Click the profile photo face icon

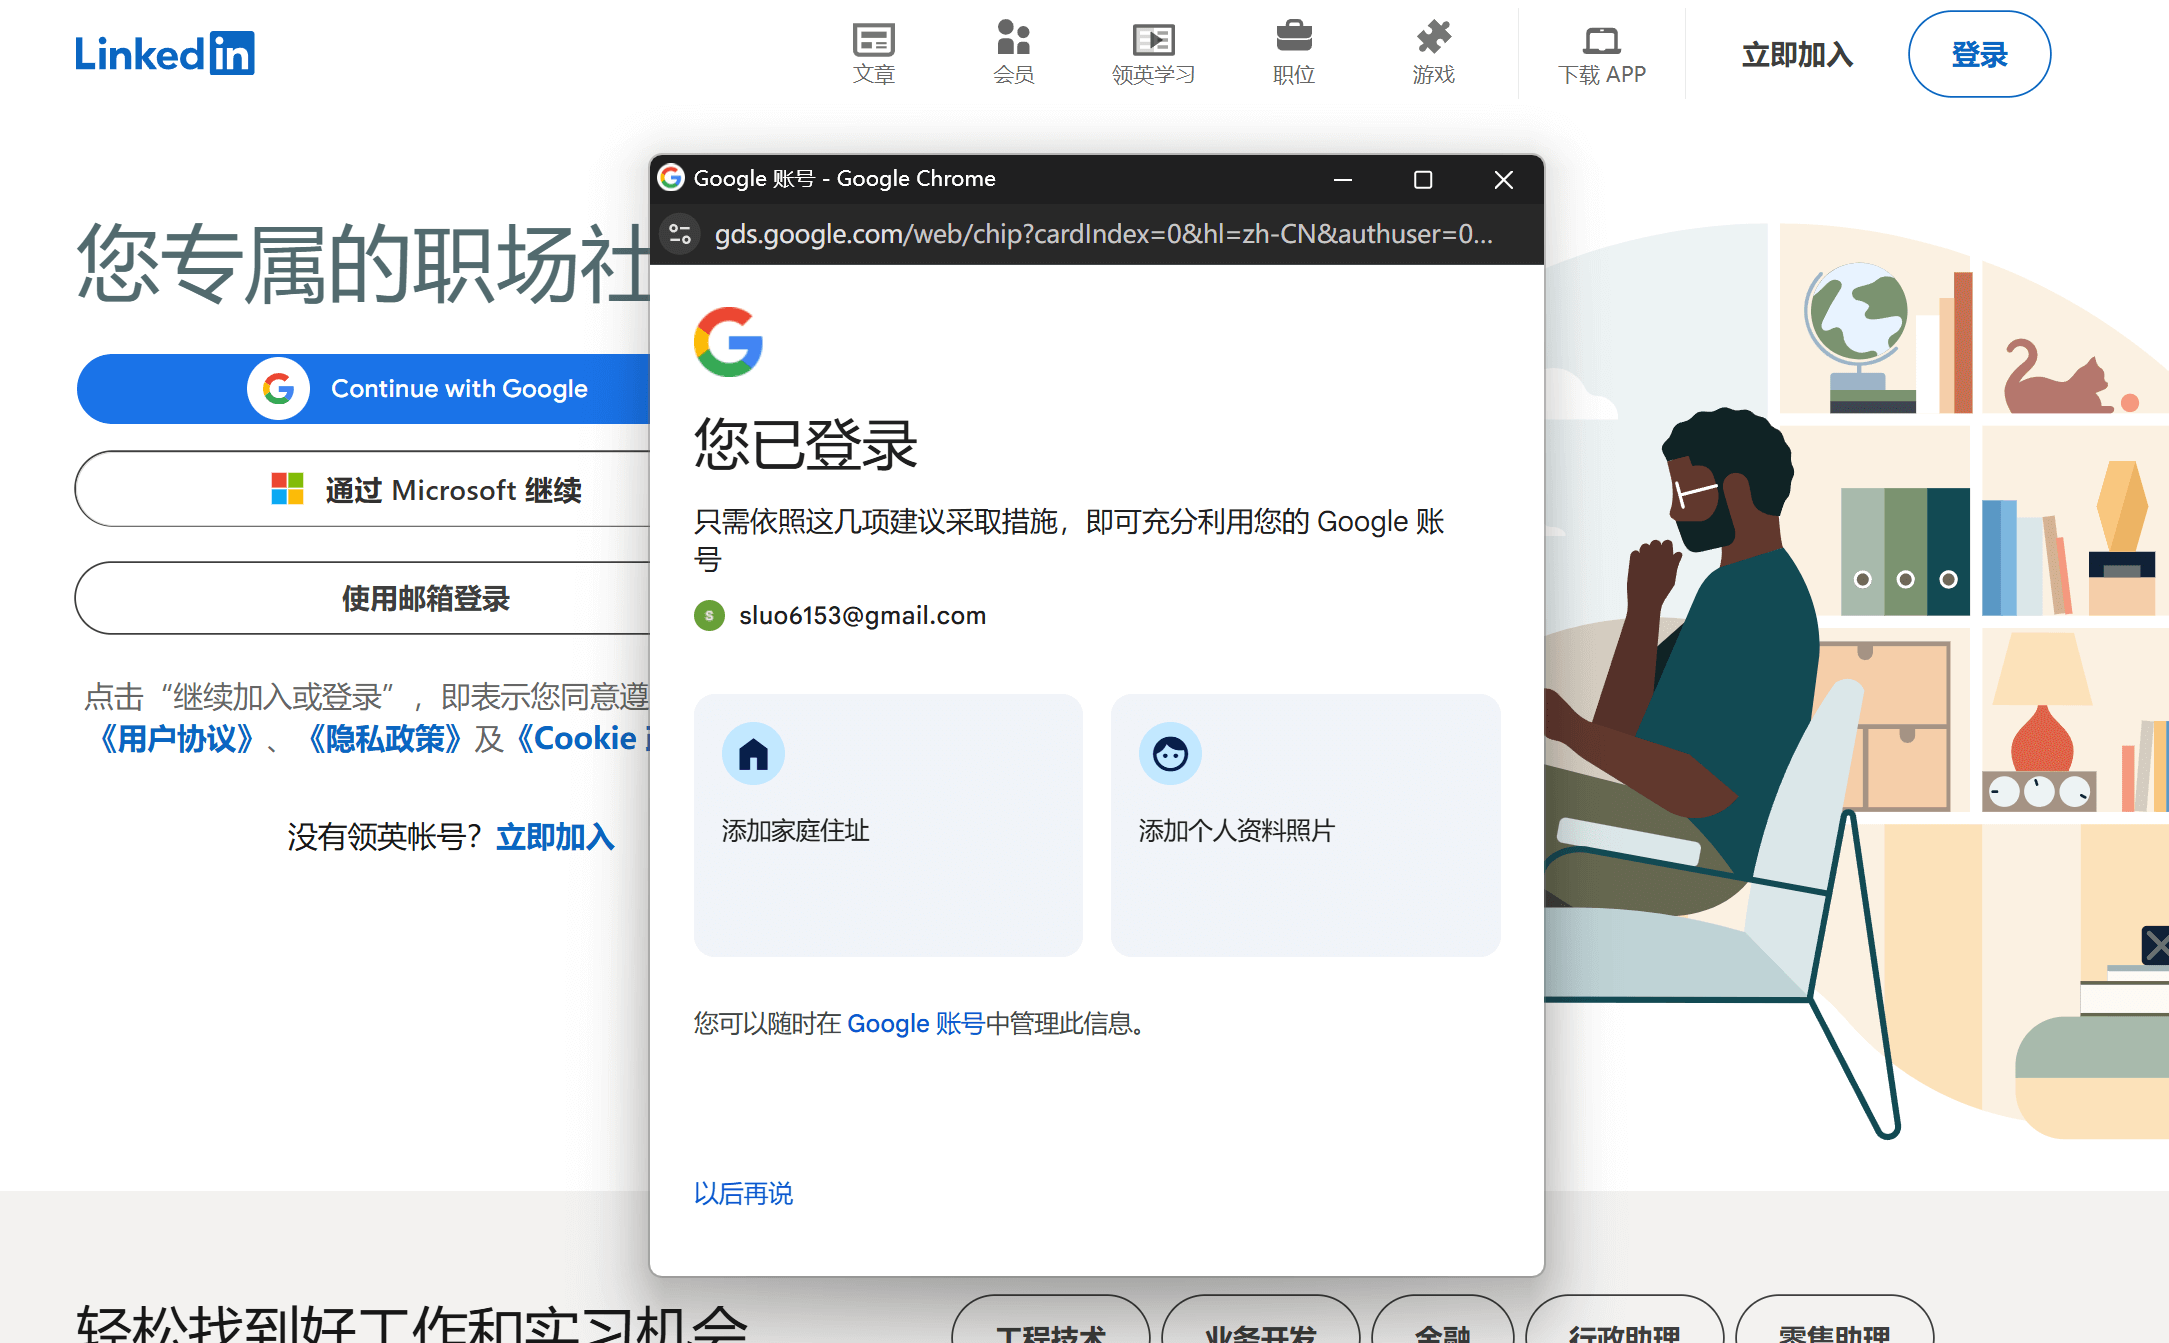1169,754
